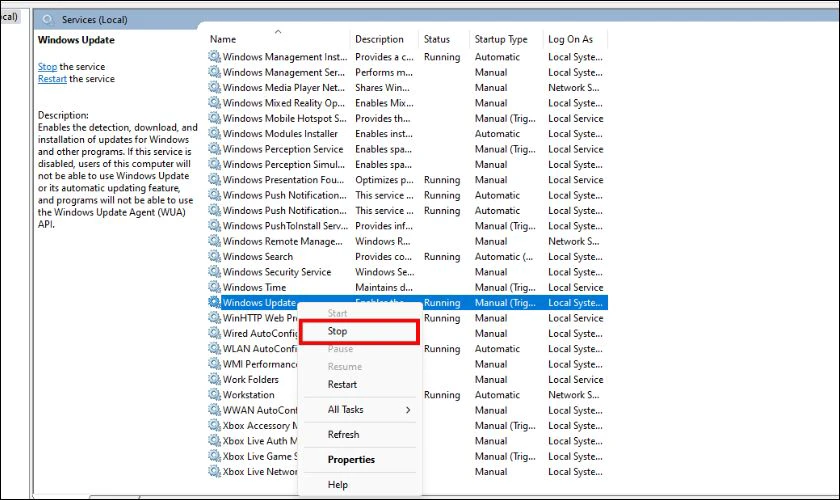This screenshot has height=500, width=840.
Task: Select the Workstation service name
Action: [249, 395]
